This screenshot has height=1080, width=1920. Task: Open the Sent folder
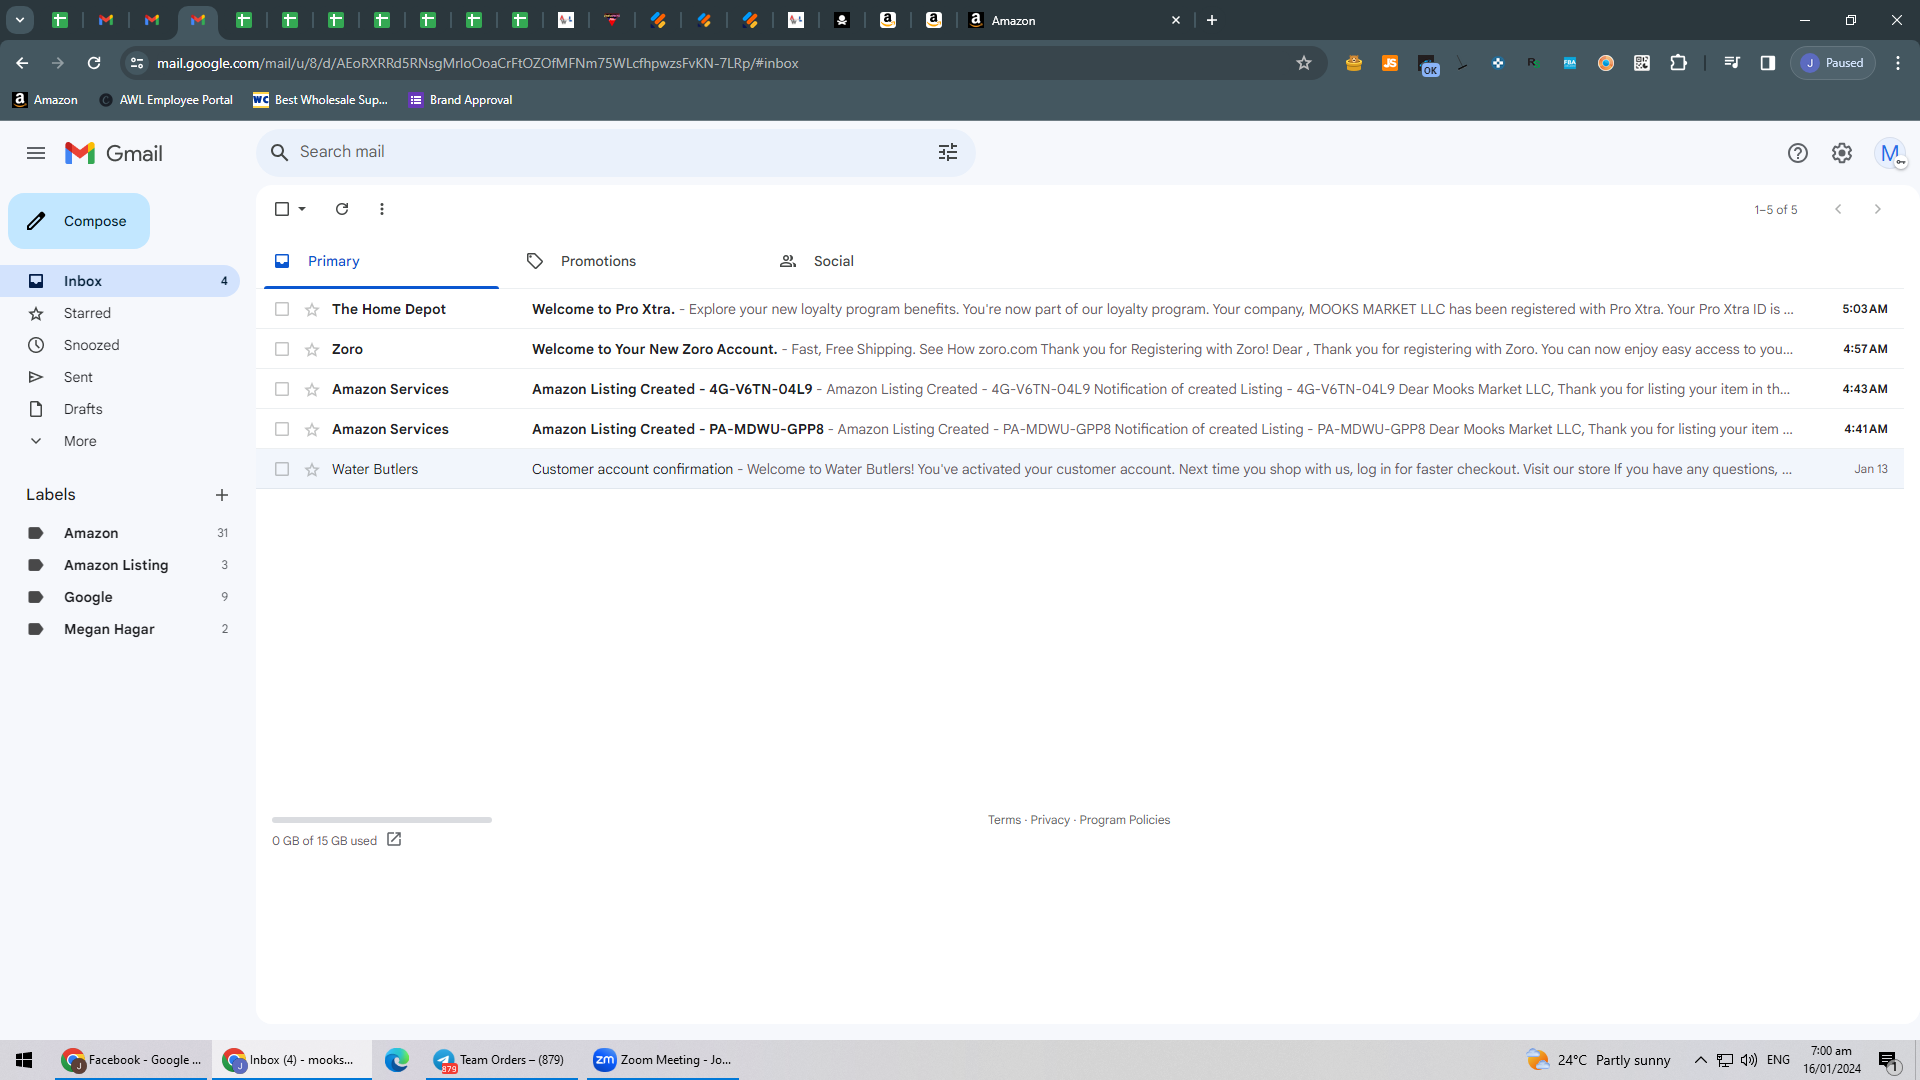120,377
